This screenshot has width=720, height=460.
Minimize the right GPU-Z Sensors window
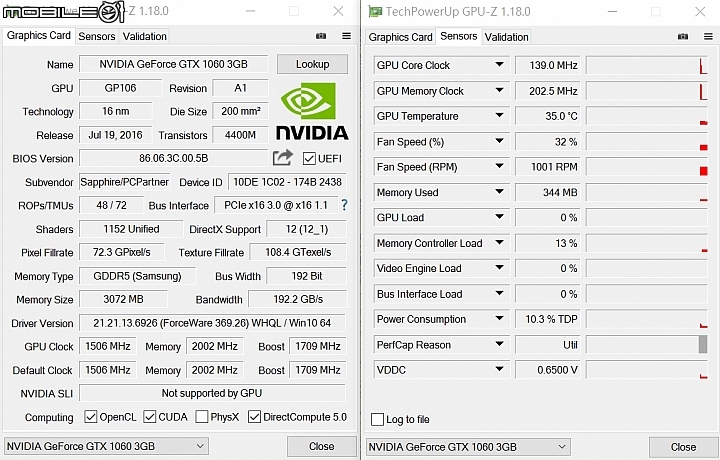click(x=612, y=11)
